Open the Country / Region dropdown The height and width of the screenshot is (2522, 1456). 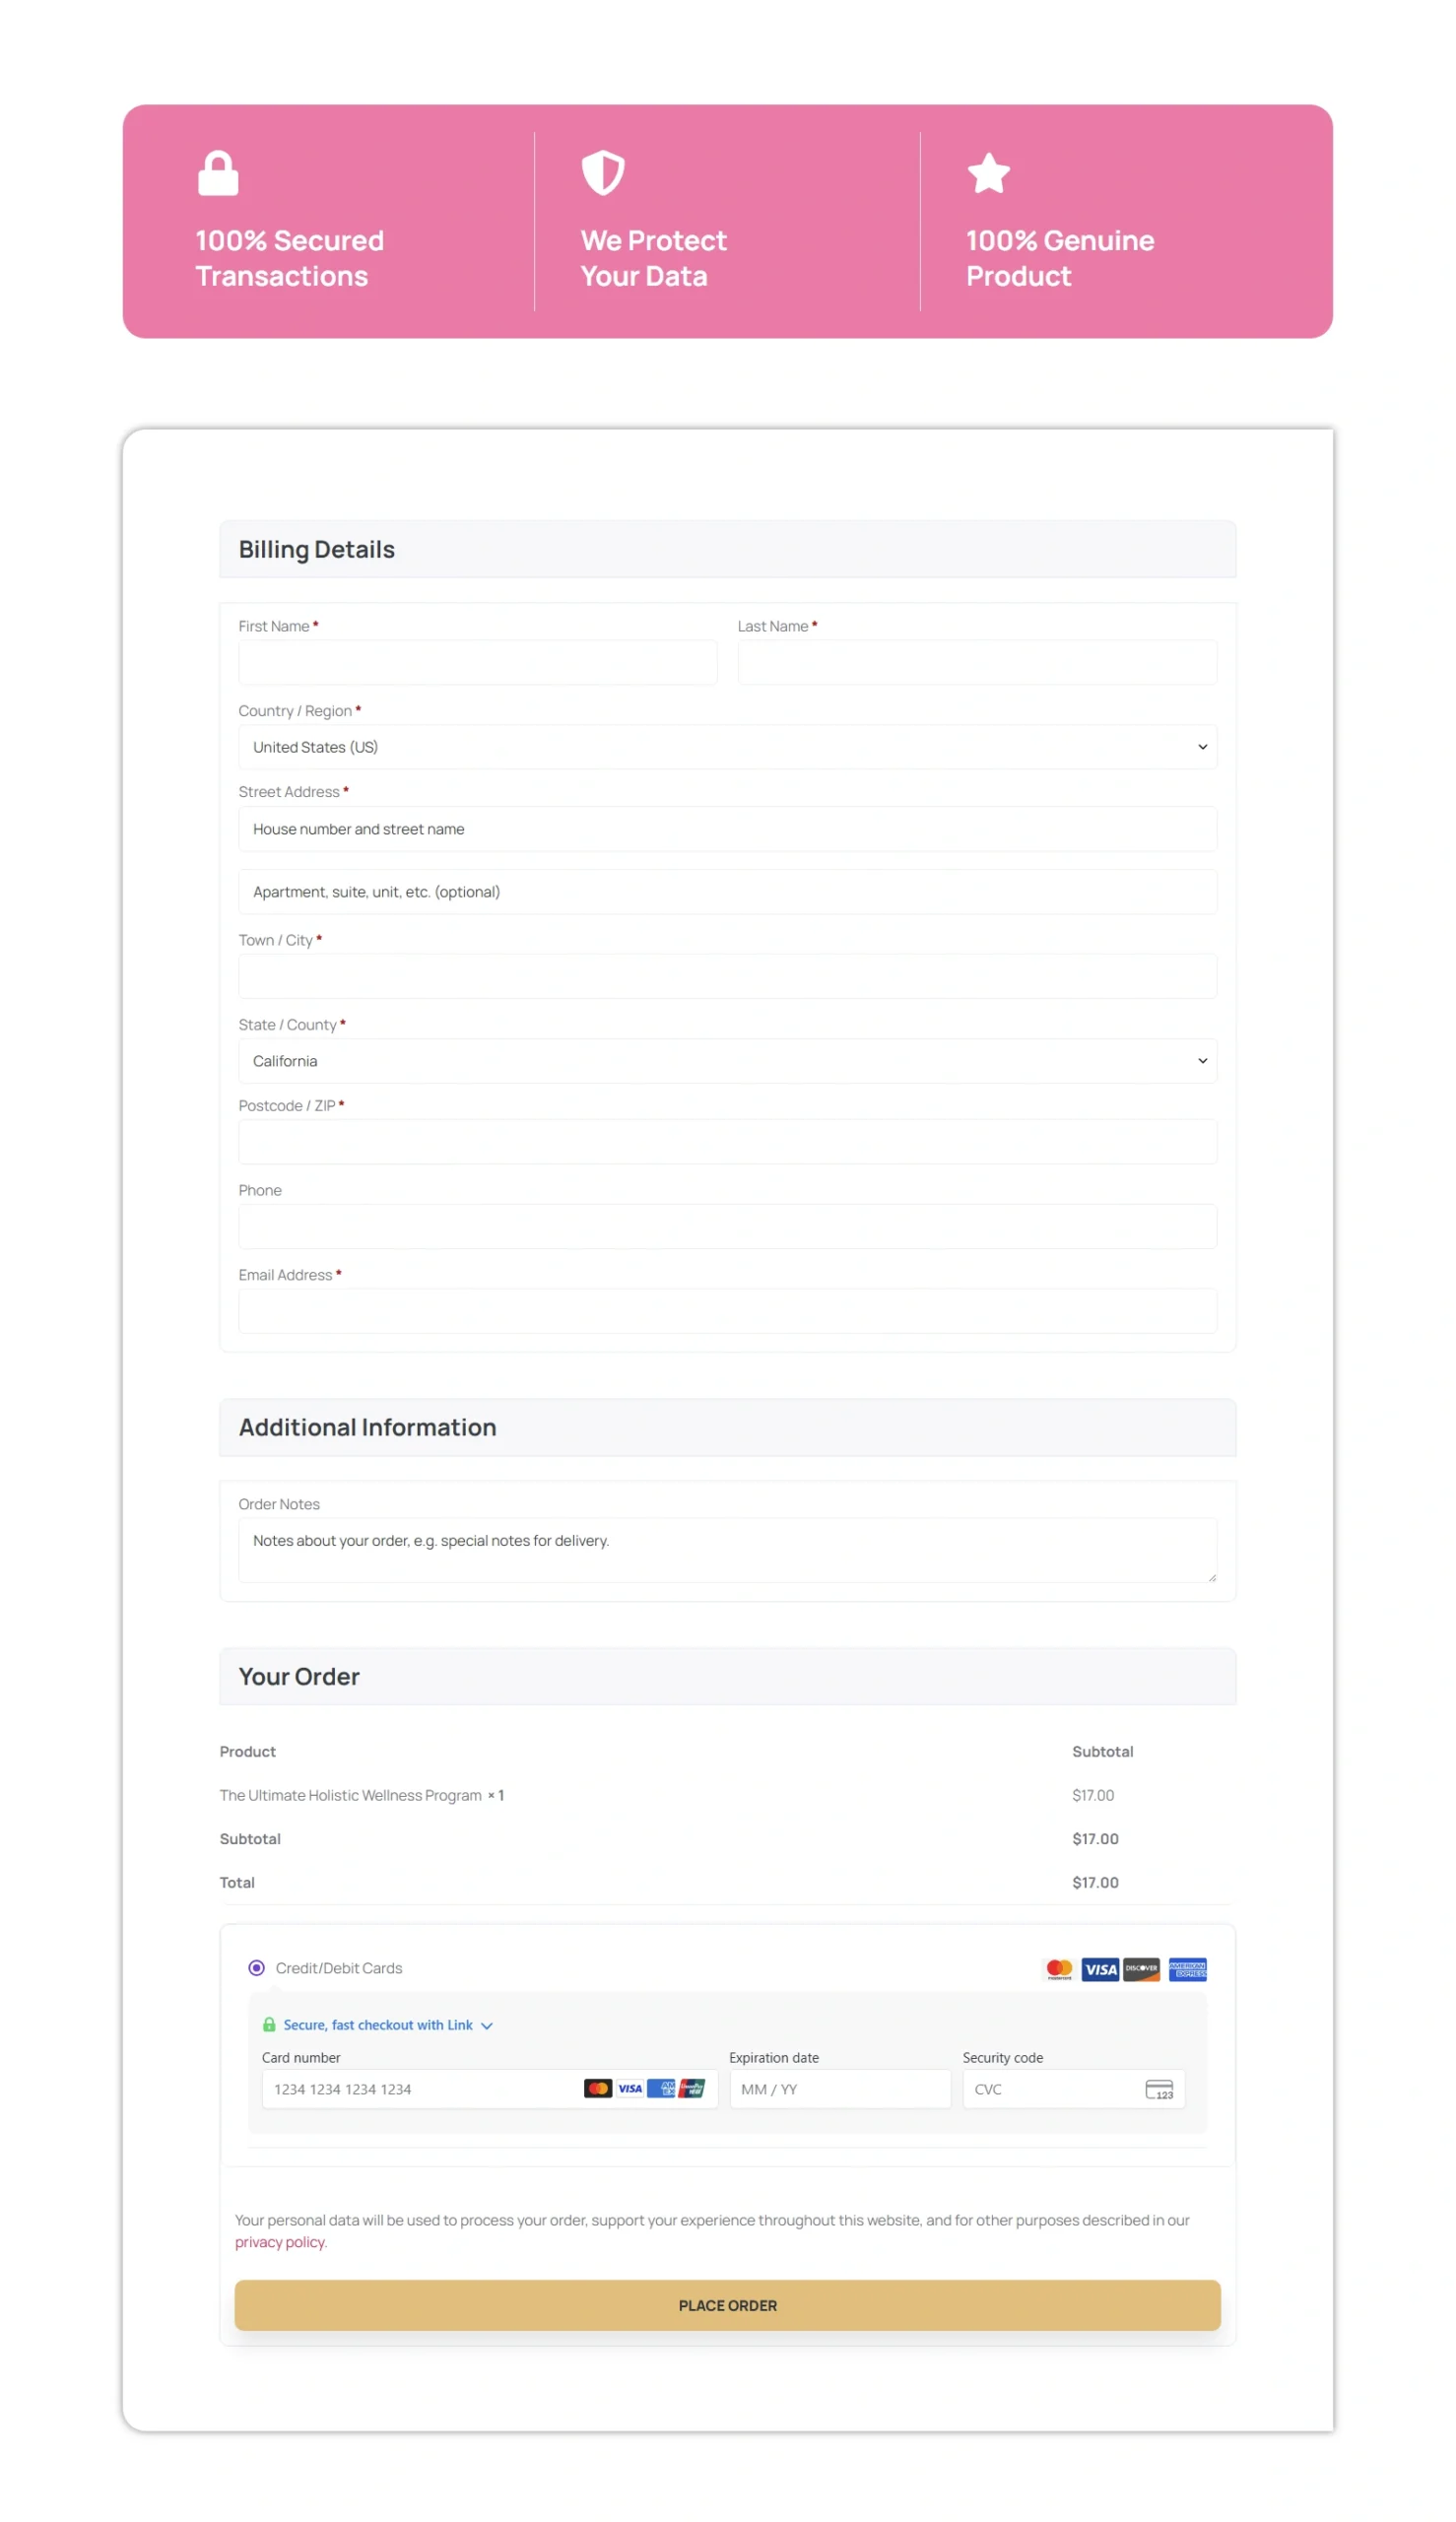727,747
